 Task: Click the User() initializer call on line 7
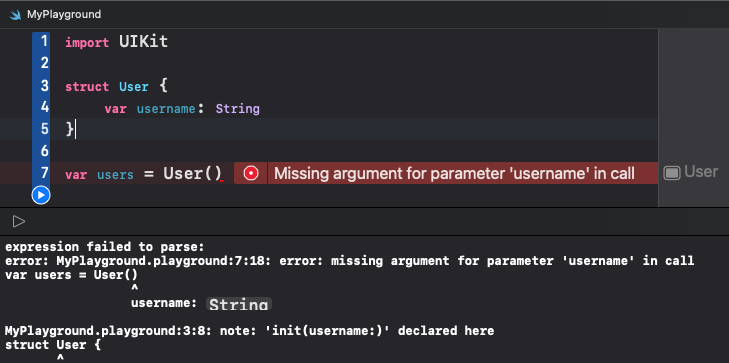tap(192, 174)
